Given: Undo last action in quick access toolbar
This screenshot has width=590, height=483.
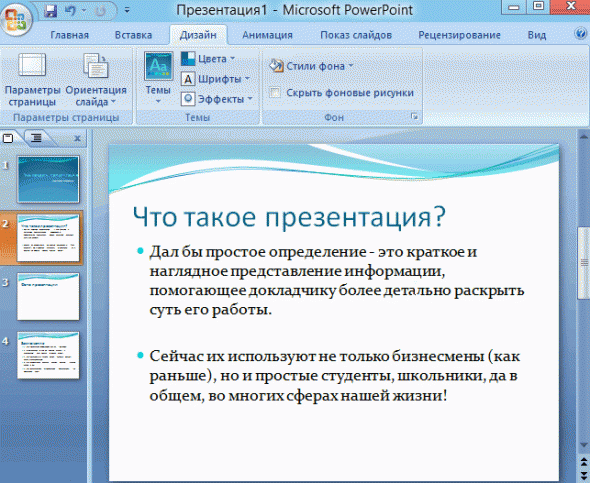Looking at the screenshot, I should tap(70, 11).
